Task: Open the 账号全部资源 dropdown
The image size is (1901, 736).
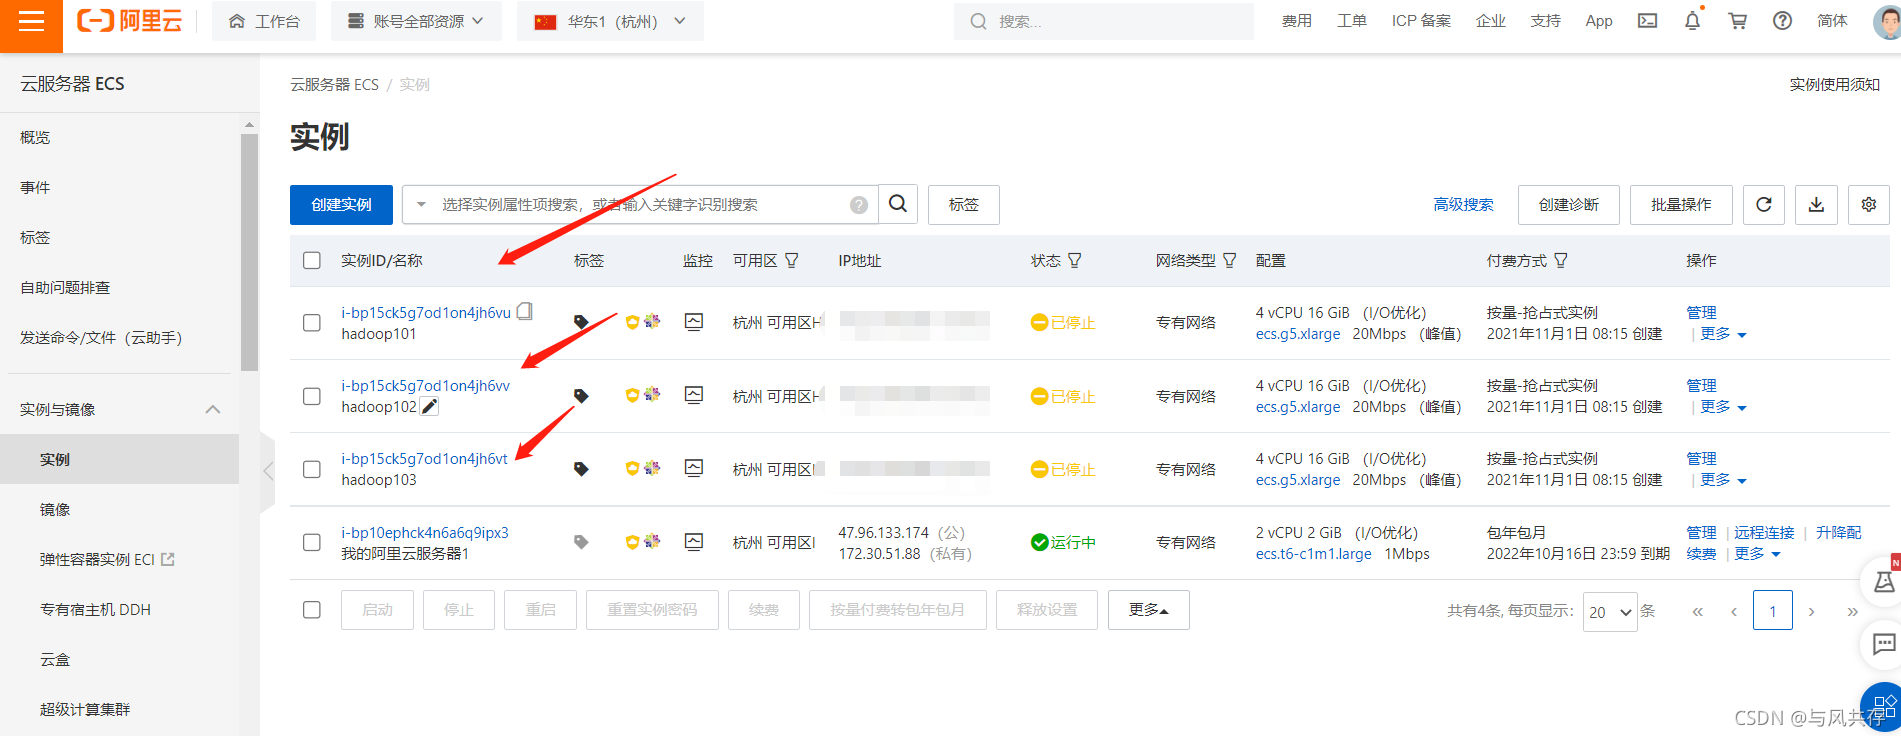Action: tap(416, 21)
